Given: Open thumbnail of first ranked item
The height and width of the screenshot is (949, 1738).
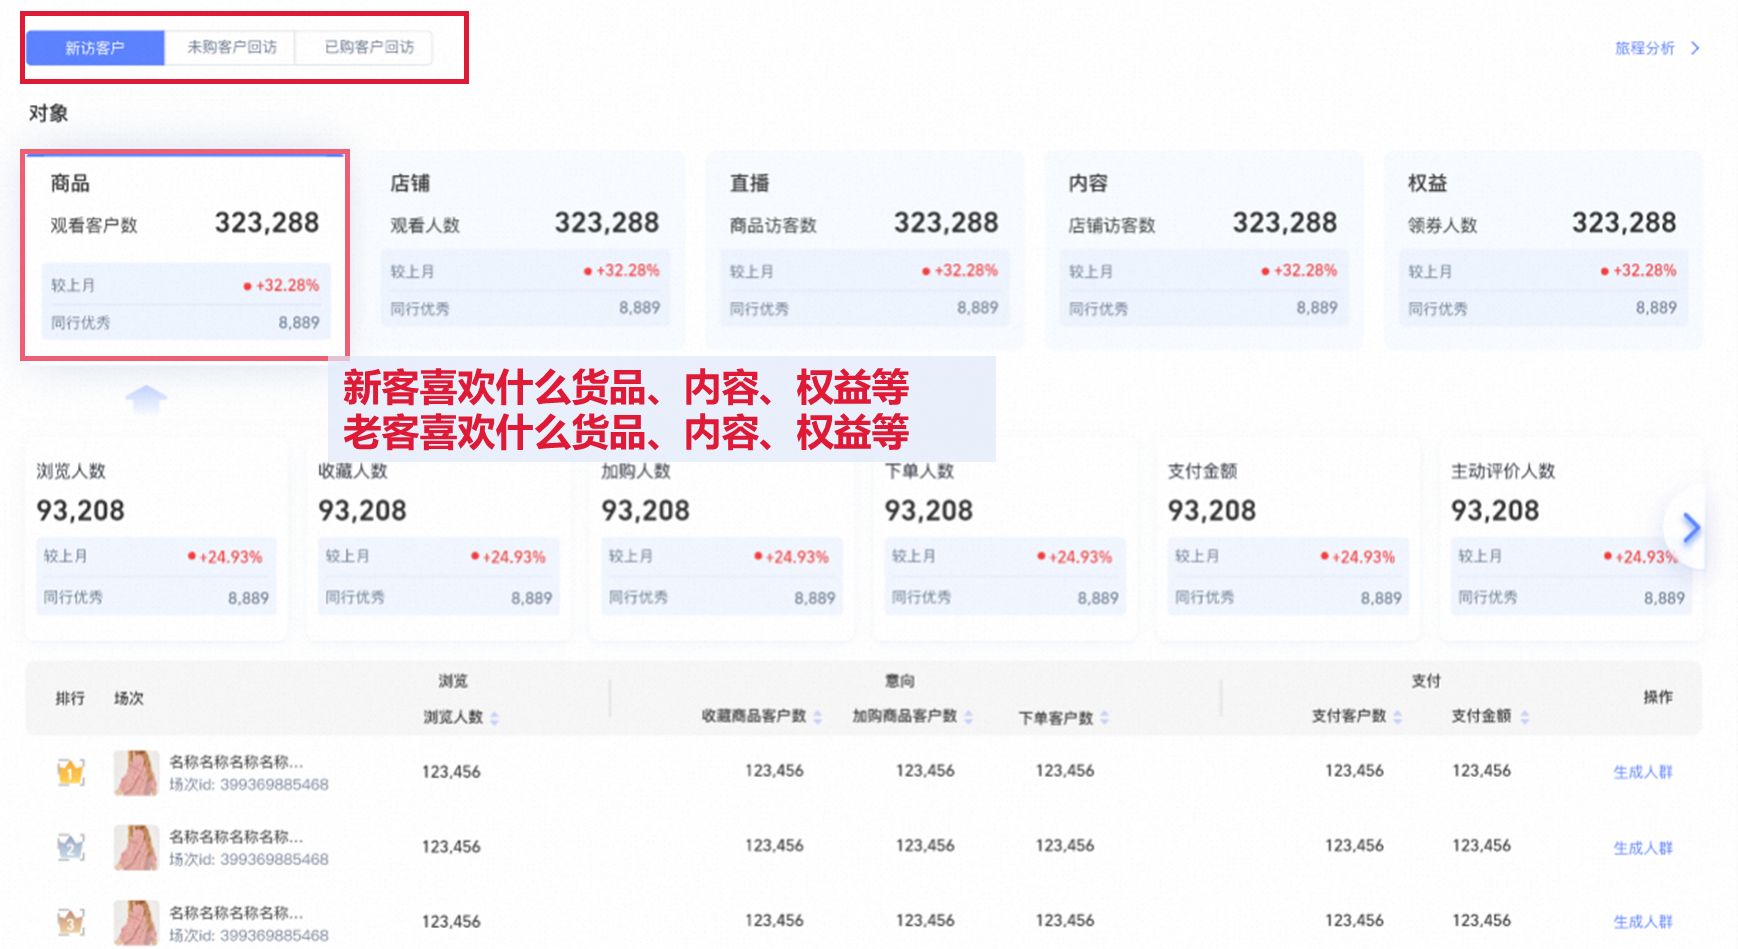Looking at the screenshot, I should [136, 773].
